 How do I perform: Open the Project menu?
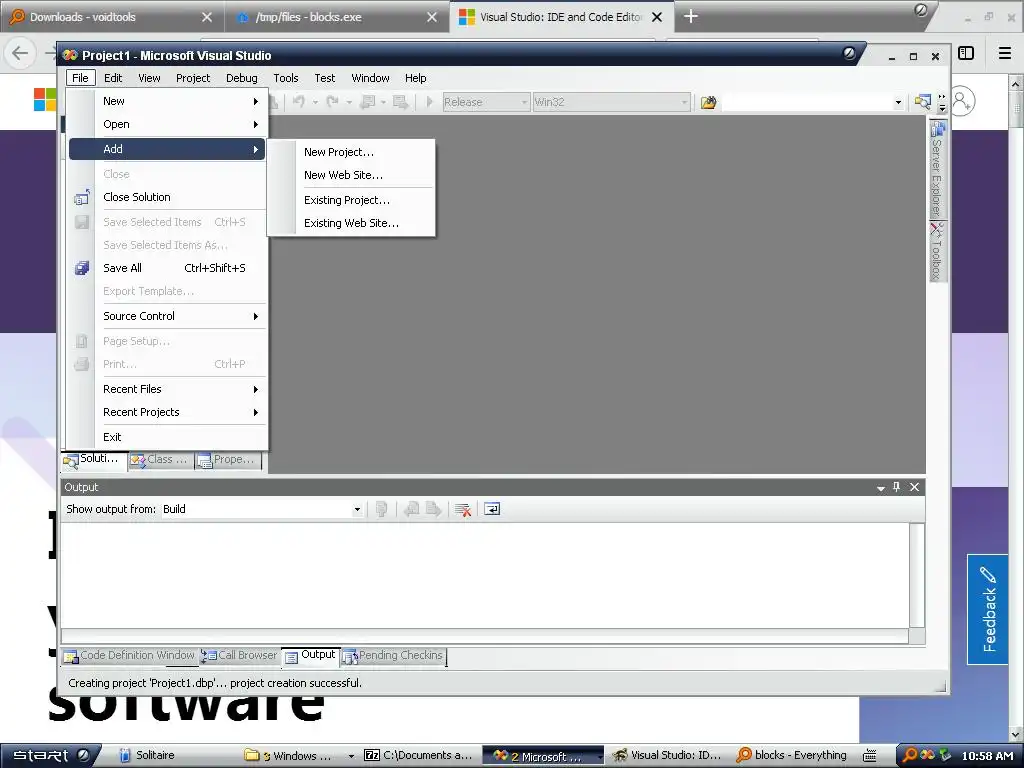click(193, 78)
